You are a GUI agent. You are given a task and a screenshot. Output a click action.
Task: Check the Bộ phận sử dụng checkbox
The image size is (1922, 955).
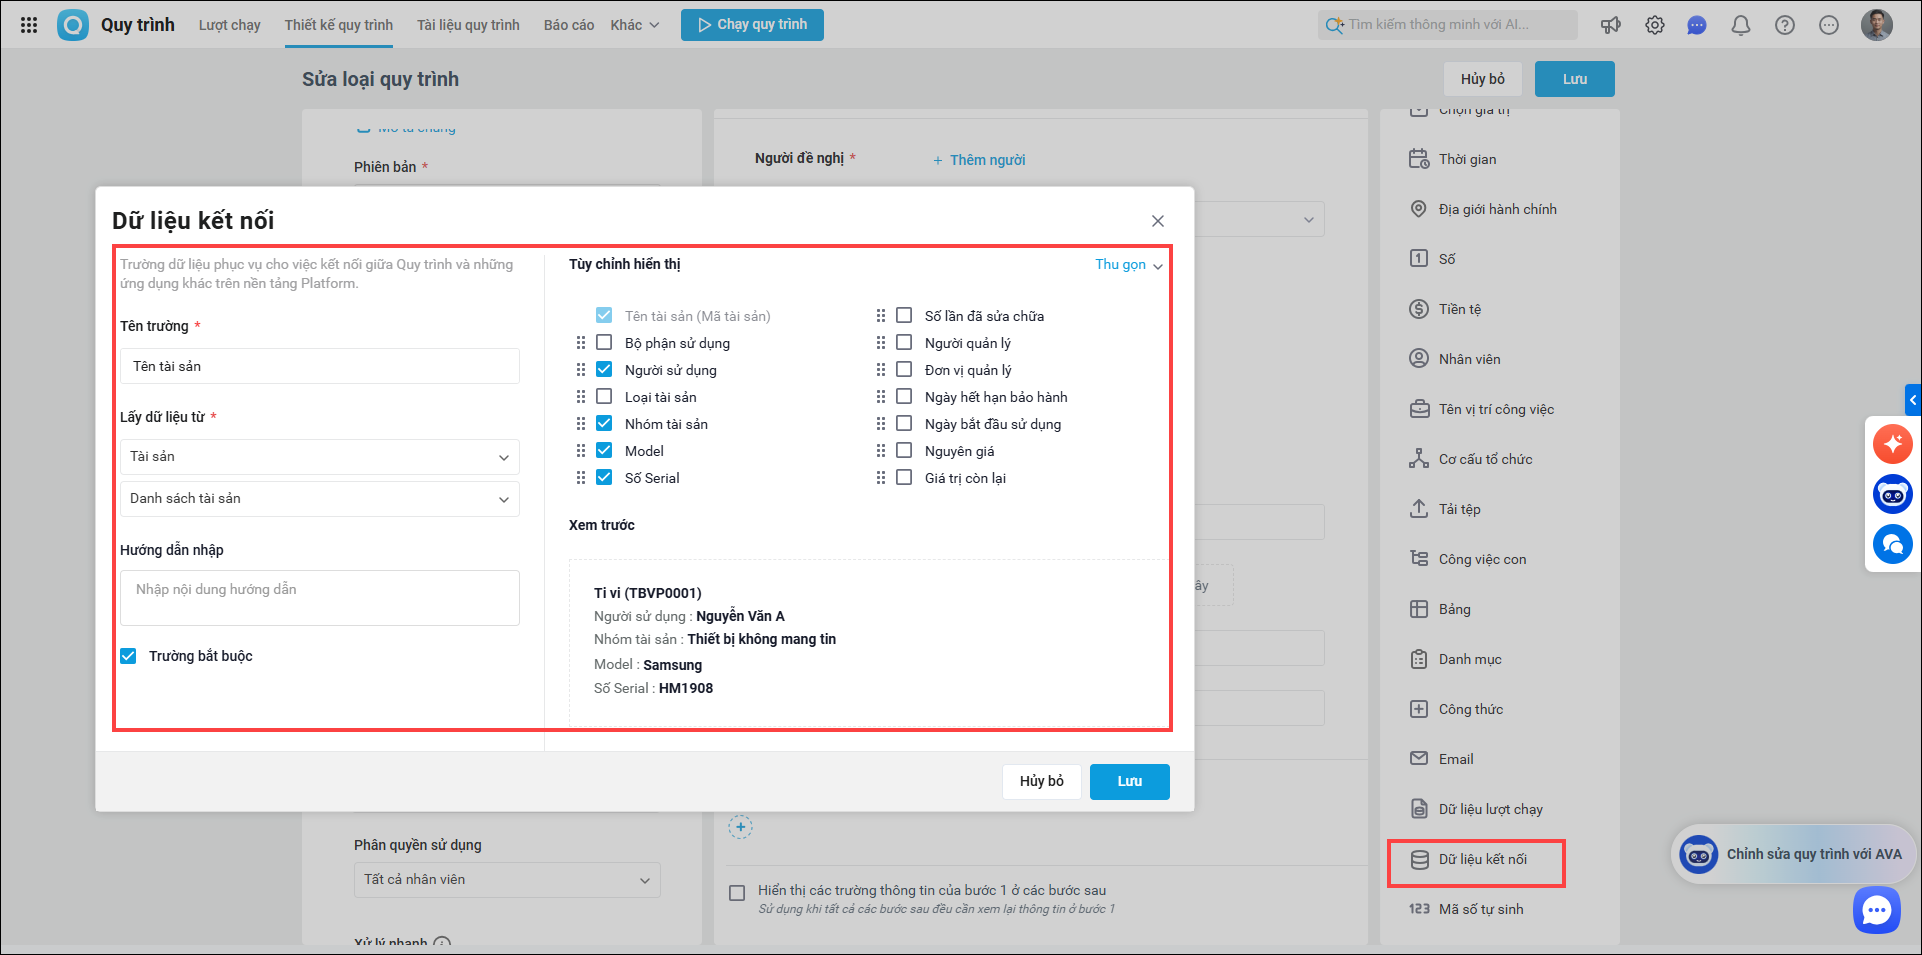click(x=604, y=343)
